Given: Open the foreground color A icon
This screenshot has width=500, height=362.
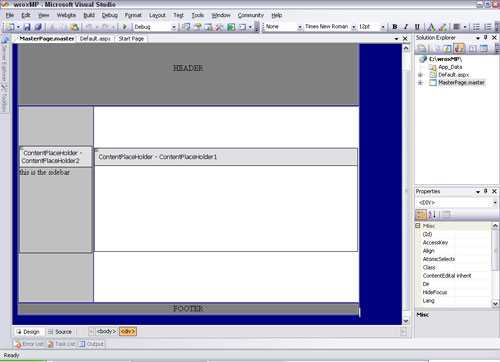Looking at the screenshot, I should [431, 27].
